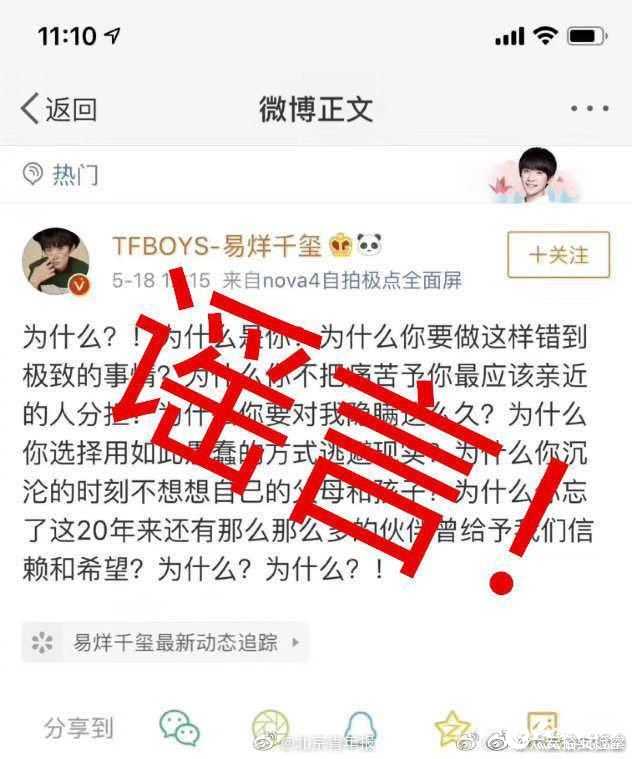The width and height of the screenshot is (632, 759).
Task: Open TFBOYS-易烊千玺 profile name
Action: [217, 245]
